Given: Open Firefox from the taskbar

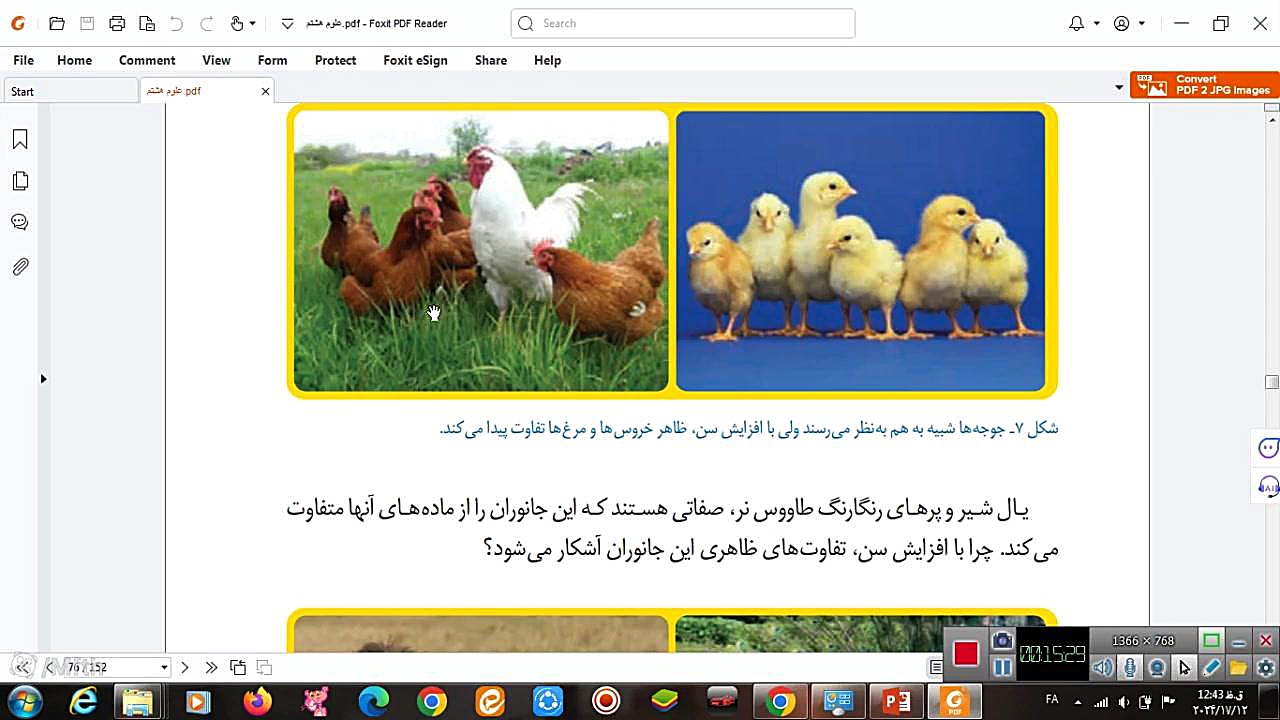Looking at the screenshot, I should tap(257, 702).
